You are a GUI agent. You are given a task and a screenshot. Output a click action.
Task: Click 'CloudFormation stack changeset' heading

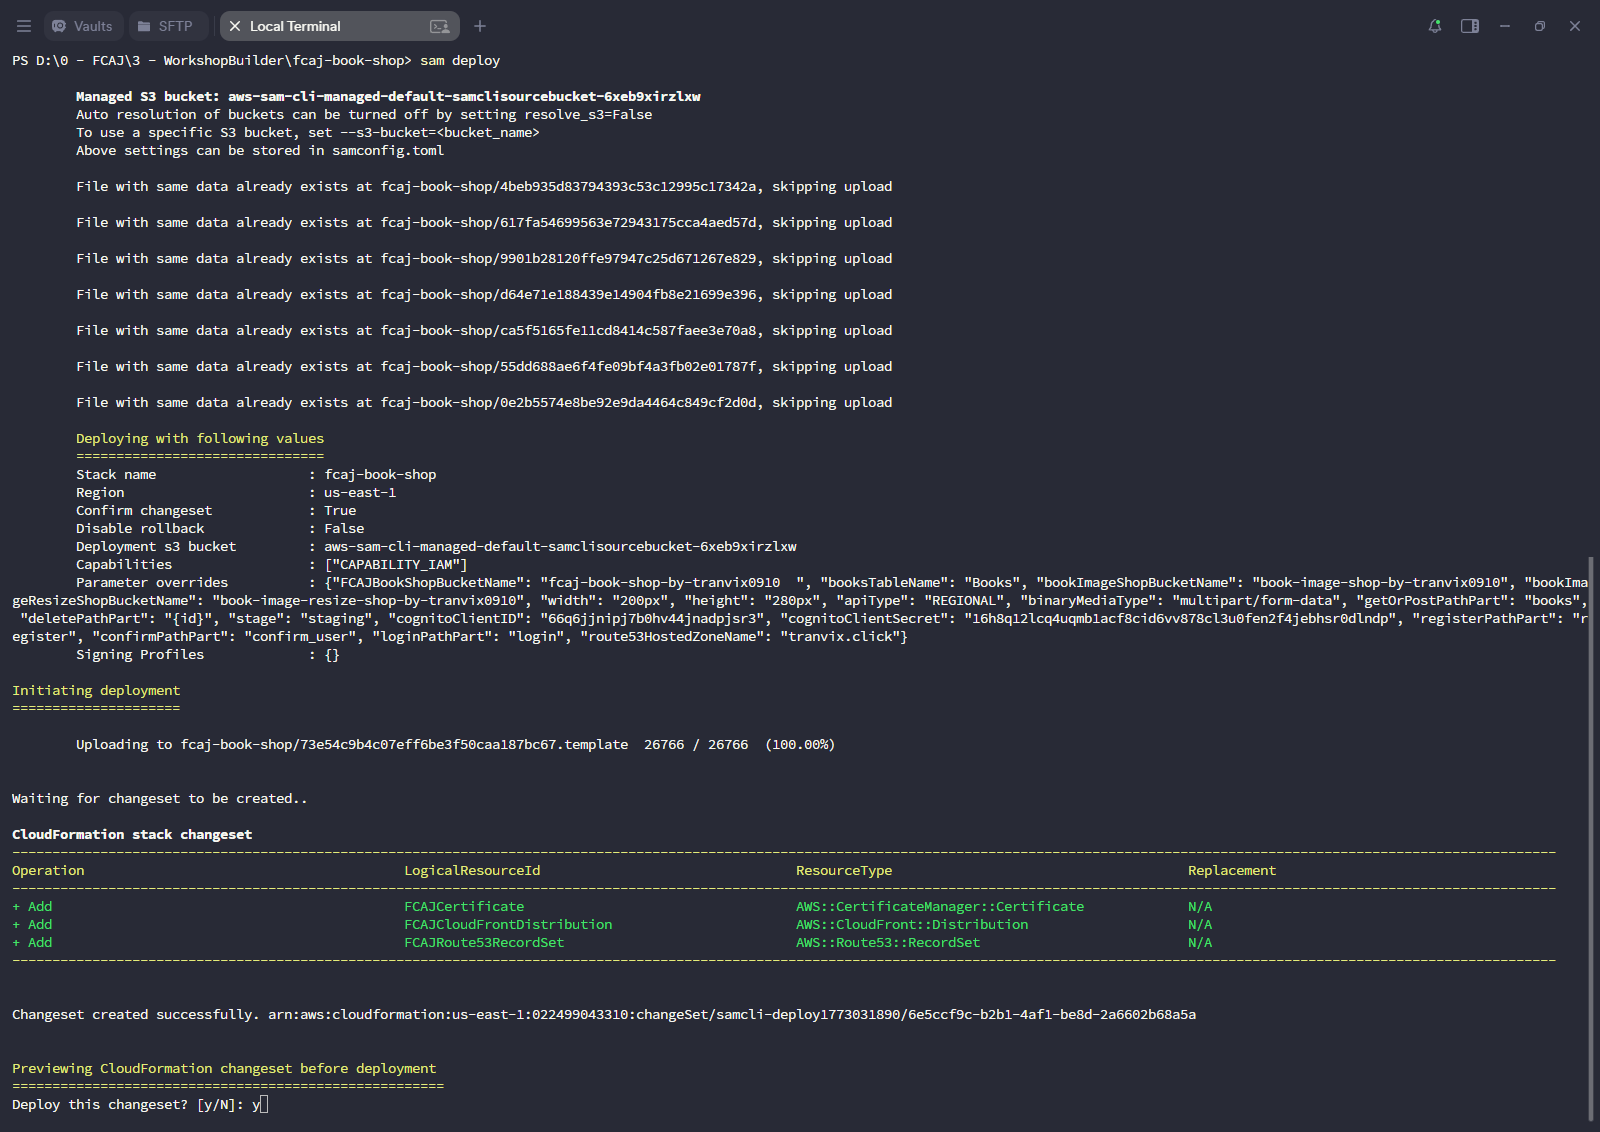coord(132,834)
